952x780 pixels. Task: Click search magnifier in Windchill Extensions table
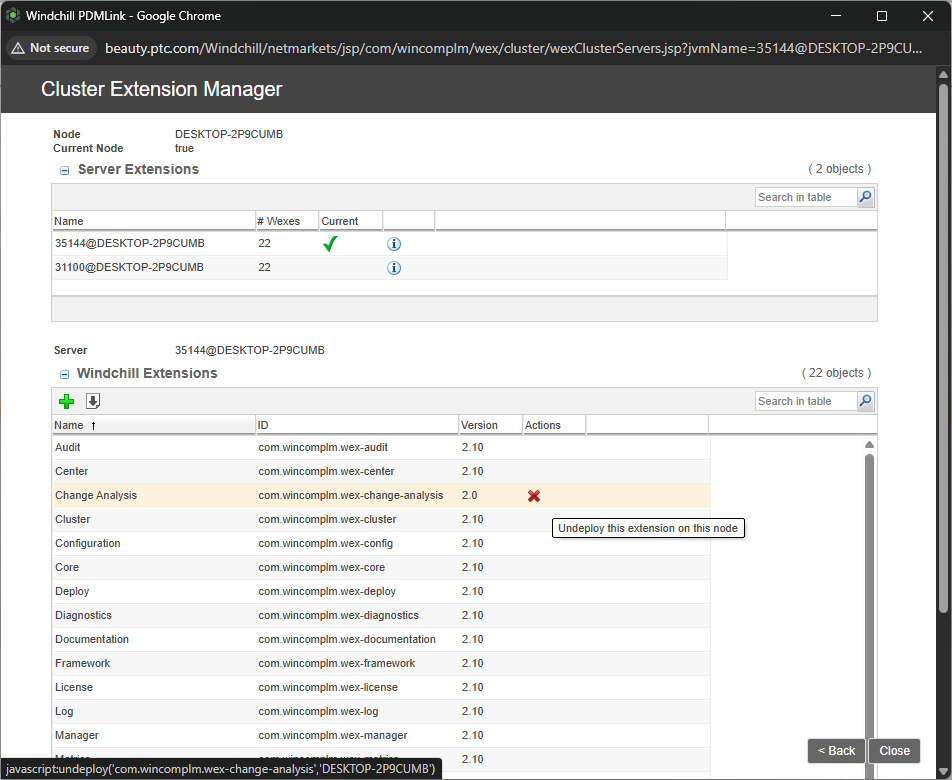(866, 401)
